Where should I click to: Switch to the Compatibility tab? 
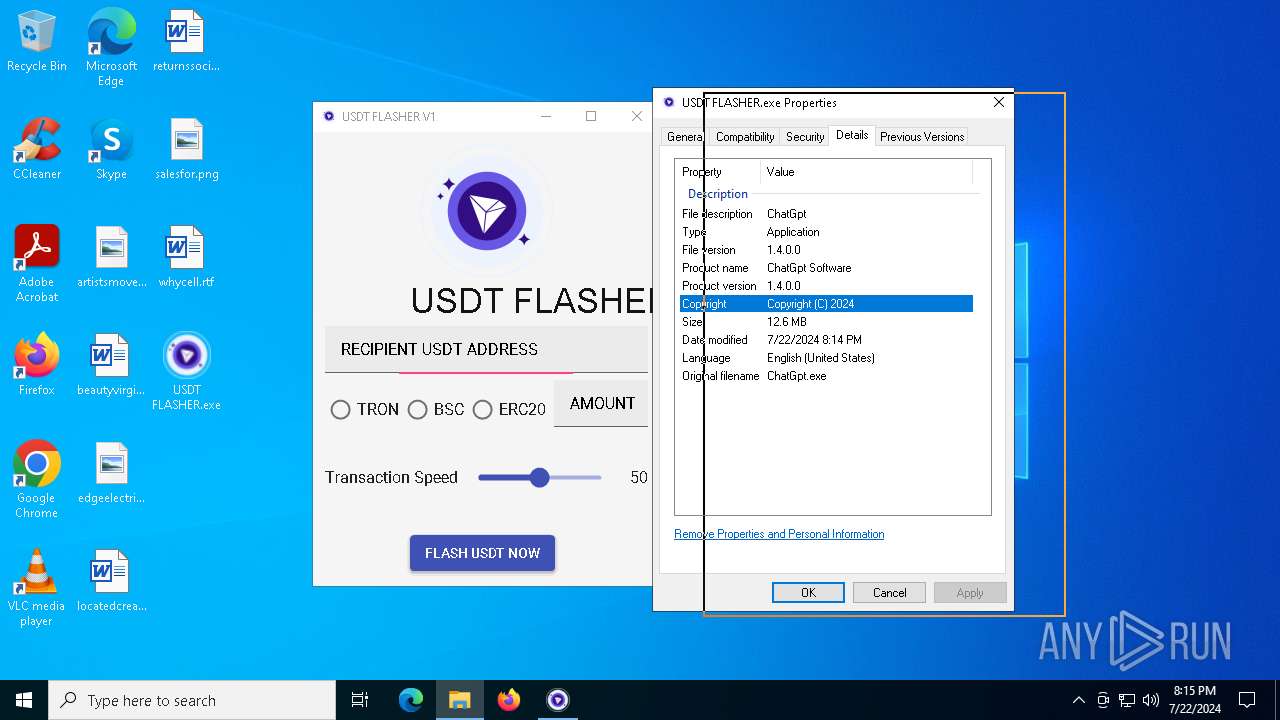pyautogui.click(x=745, y=137)
